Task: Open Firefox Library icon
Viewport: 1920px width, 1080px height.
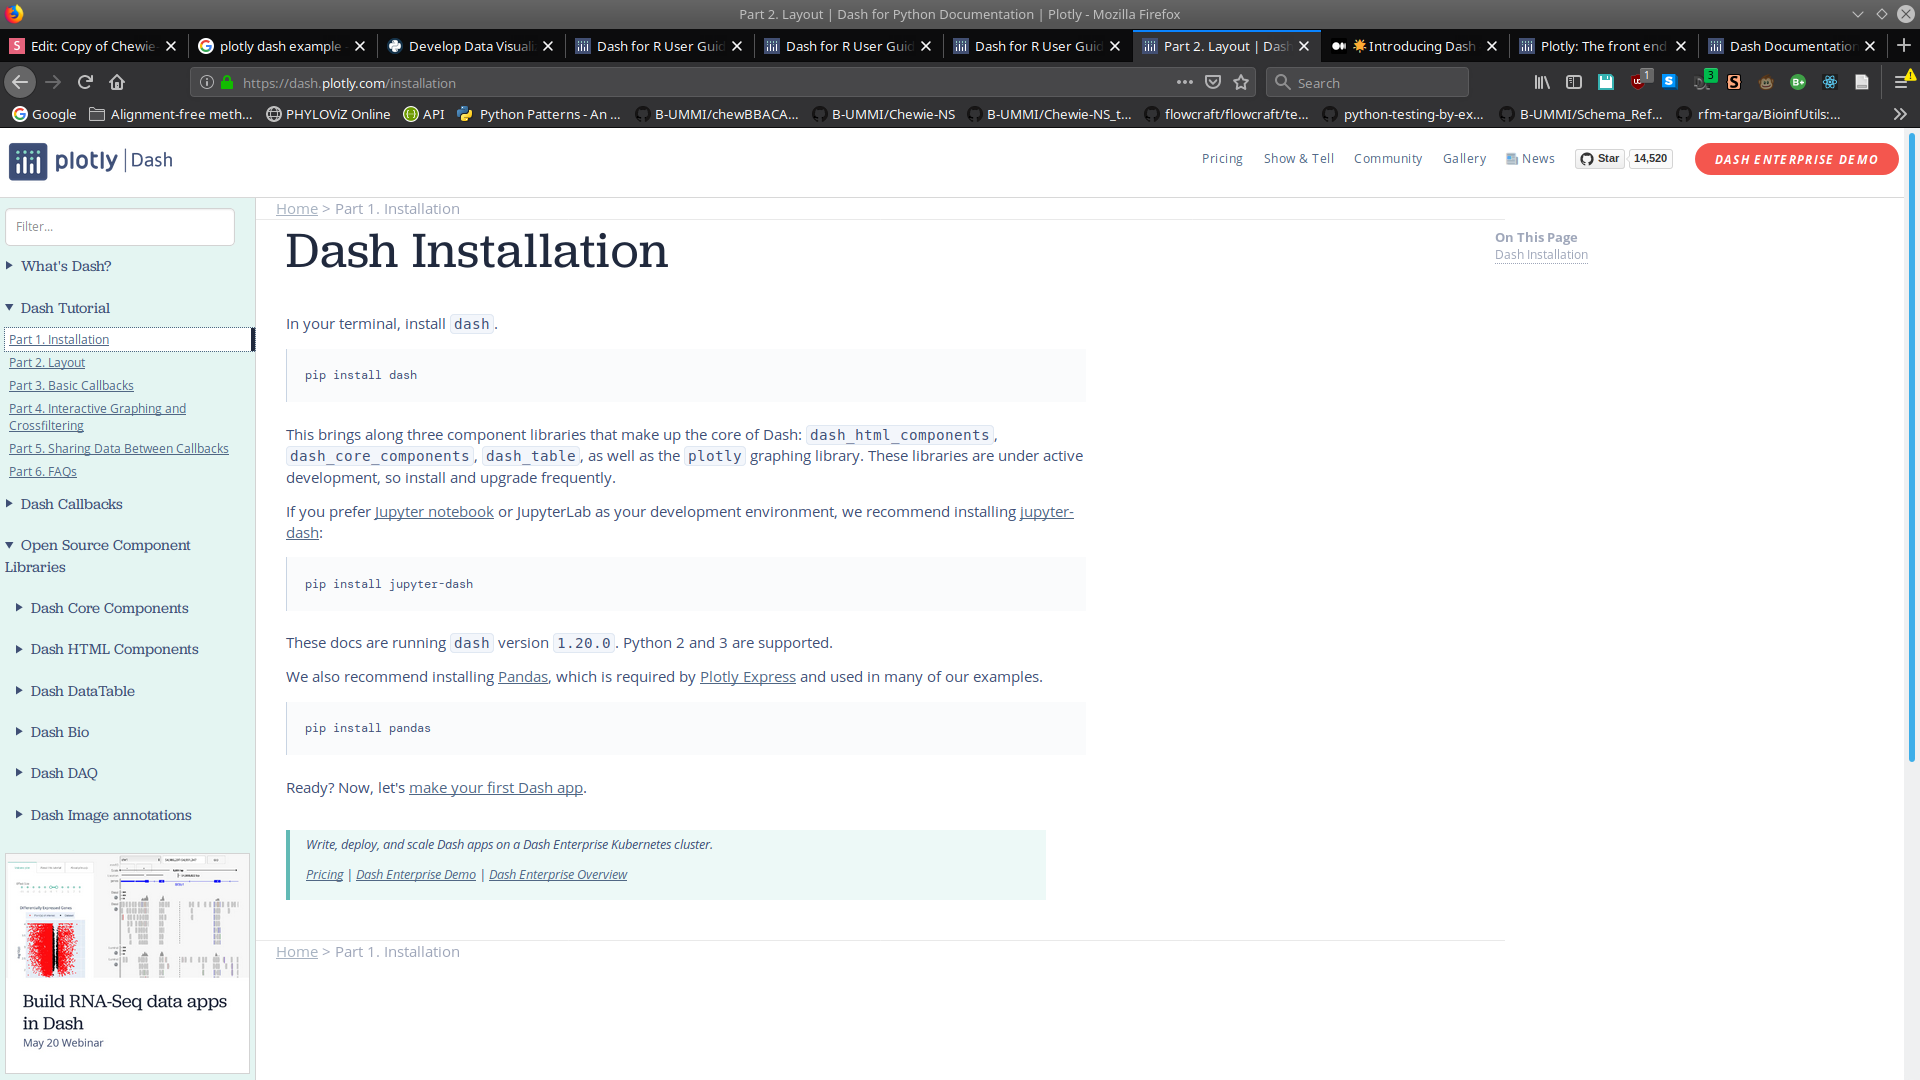Action: 1542,82
